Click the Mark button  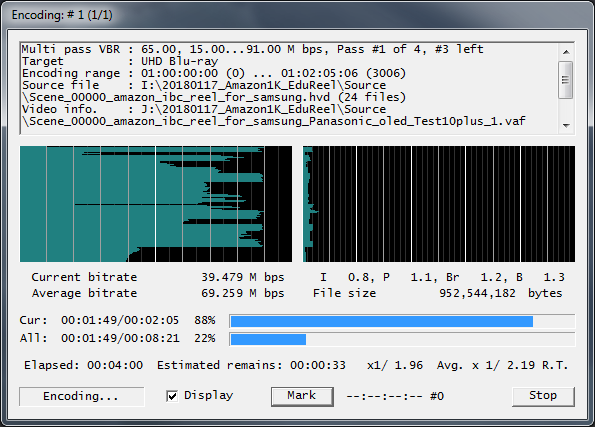click(x=302, y=396)
